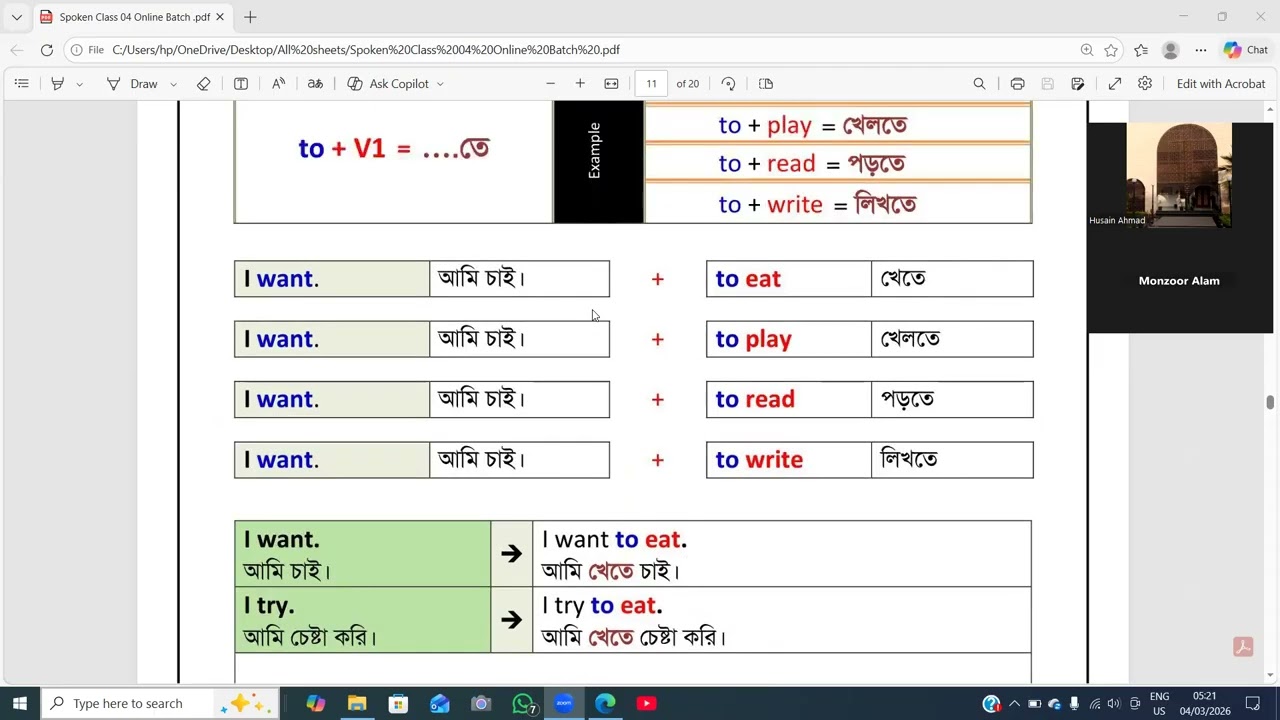Click the vertical scrollbar thumb
Viewport: 1280px width, 720px height.
1270,402
